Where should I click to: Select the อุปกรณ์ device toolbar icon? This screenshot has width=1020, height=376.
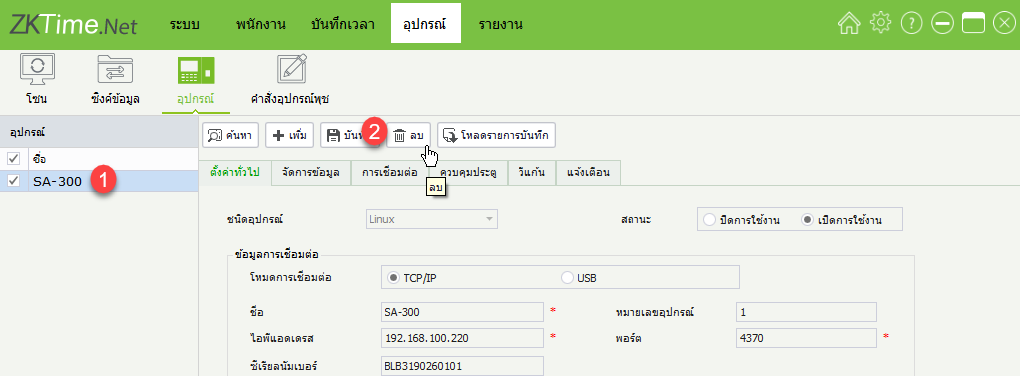196,79
